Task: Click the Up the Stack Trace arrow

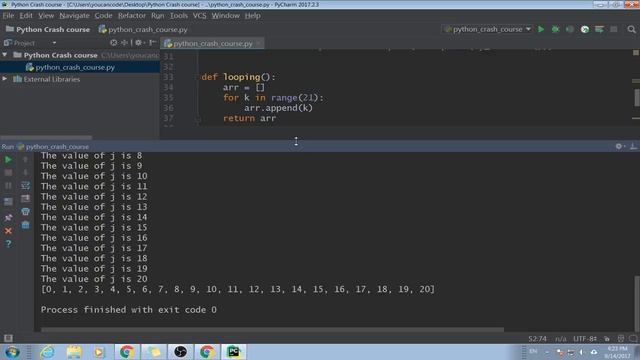Action: pos(25,160)
